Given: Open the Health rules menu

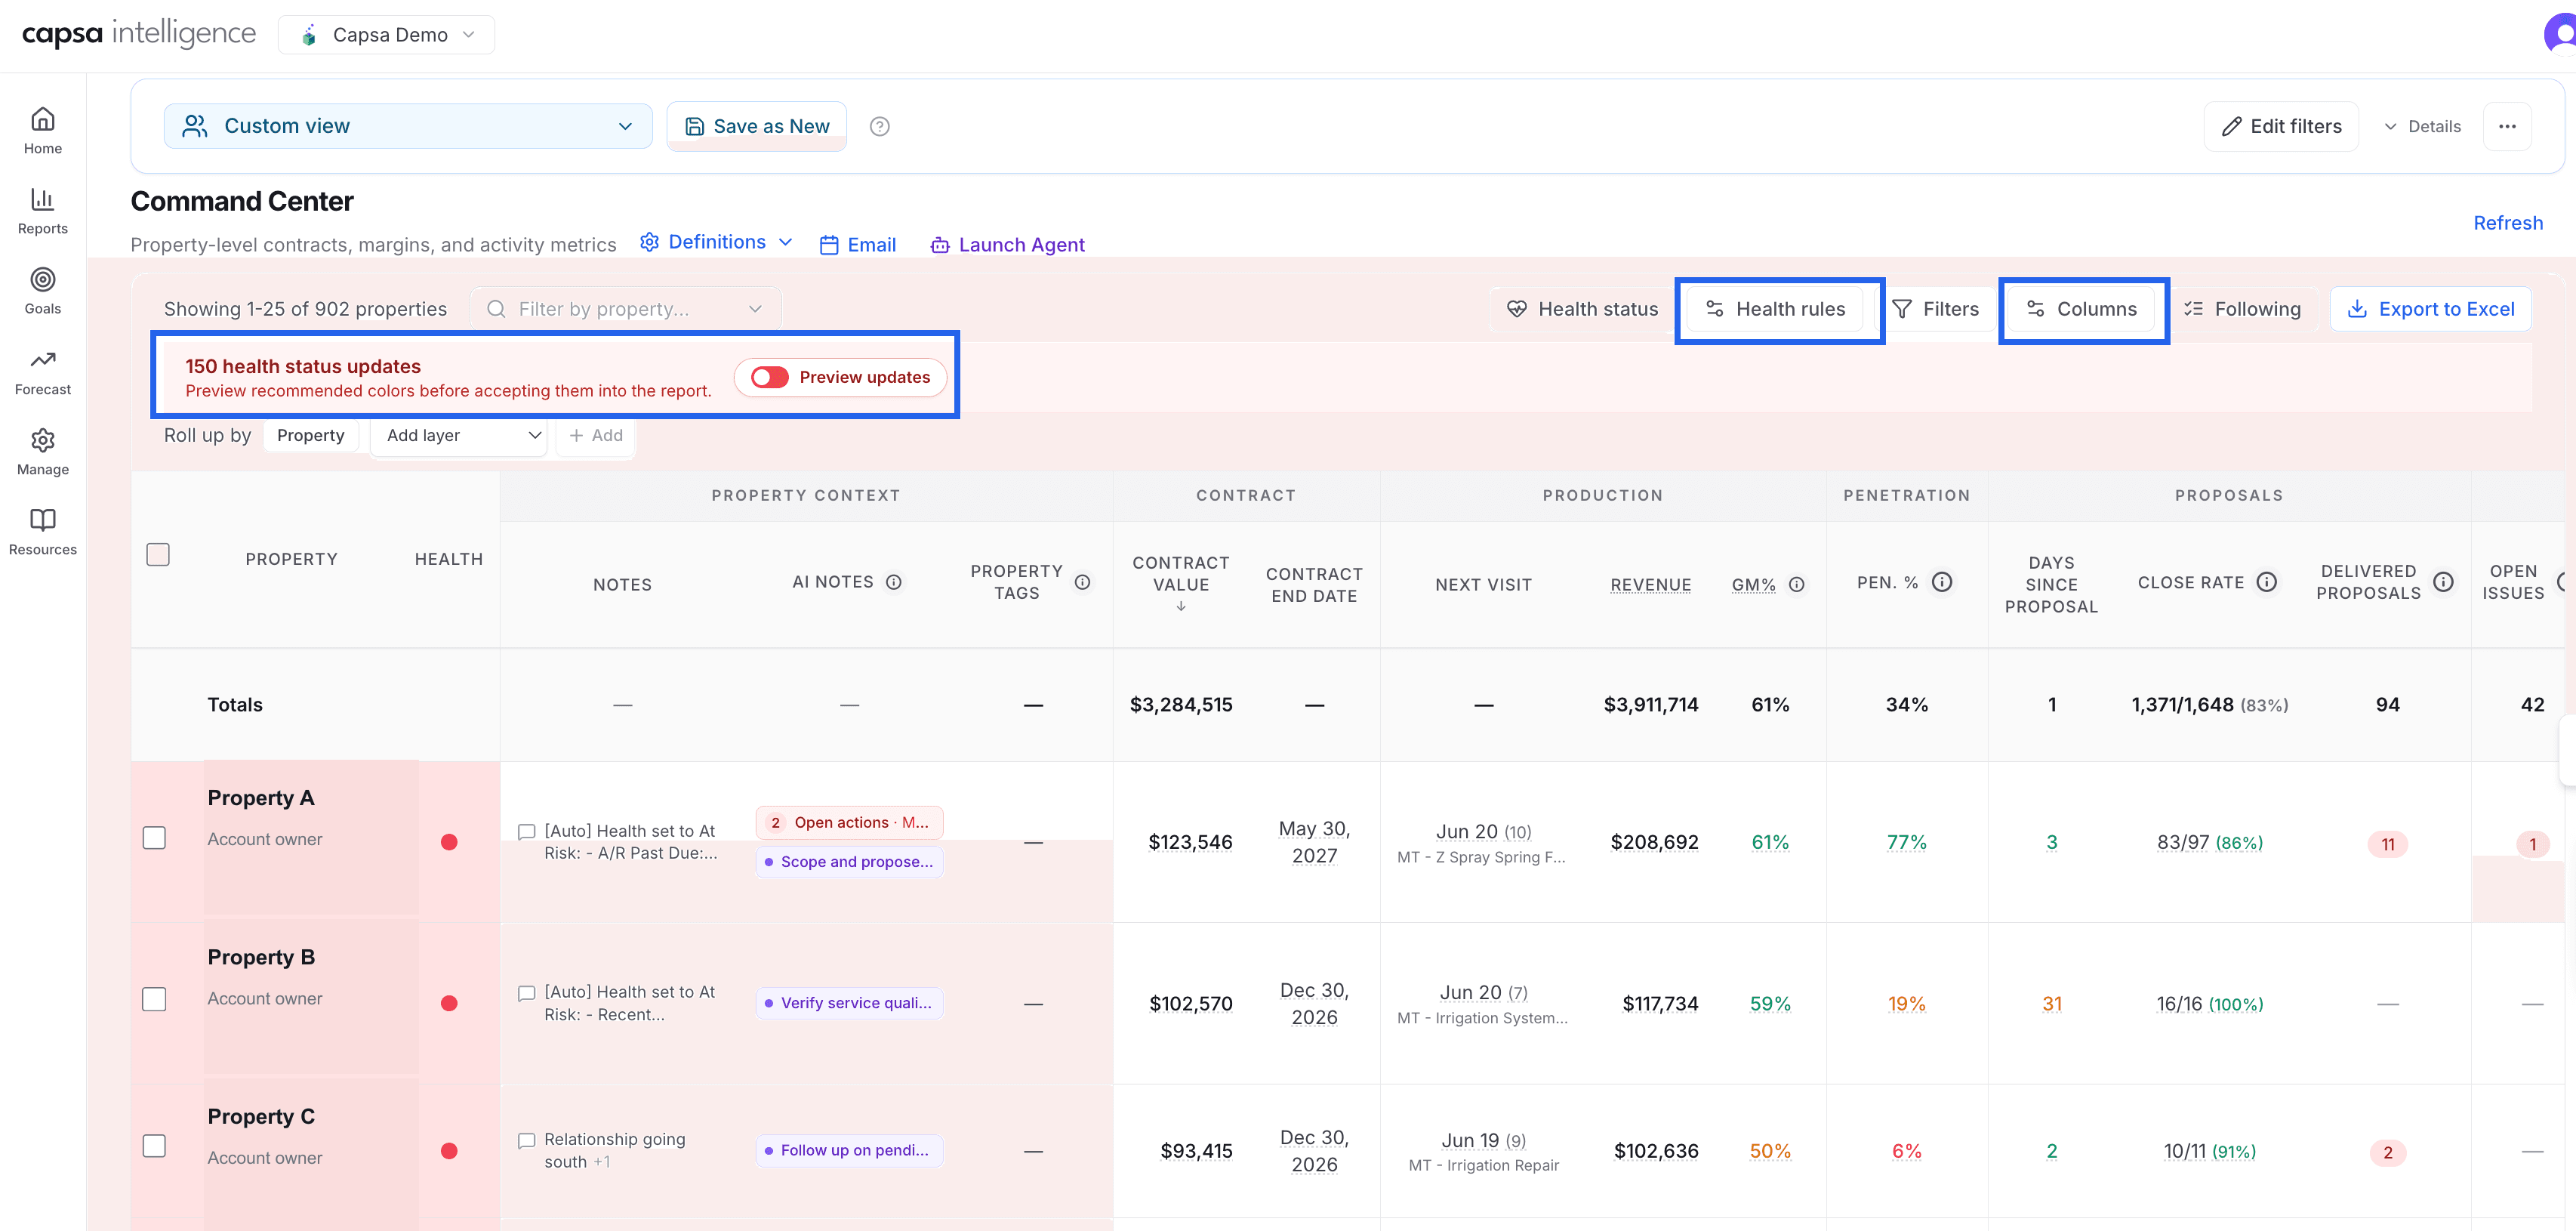Looking at the screenshot, I should coord(1776,309).
